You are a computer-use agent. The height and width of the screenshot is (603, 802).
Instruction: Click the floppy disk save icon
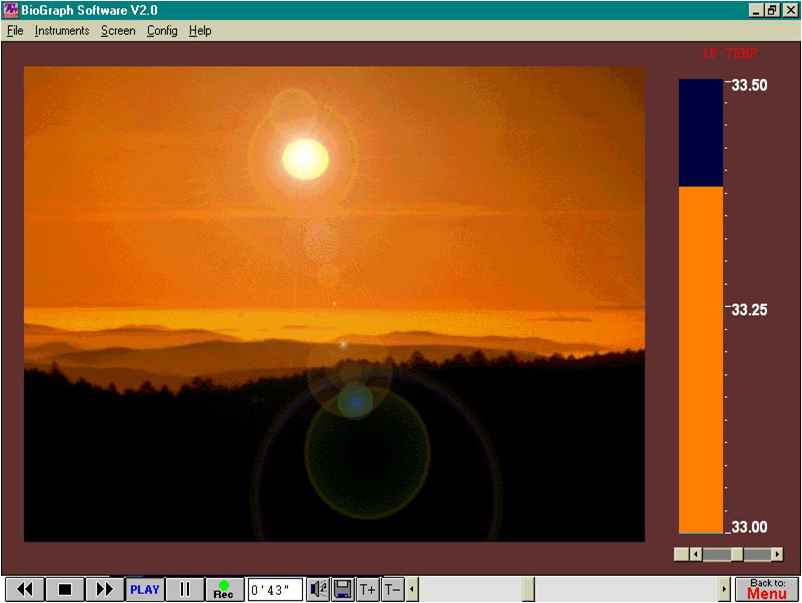[342, 589]
